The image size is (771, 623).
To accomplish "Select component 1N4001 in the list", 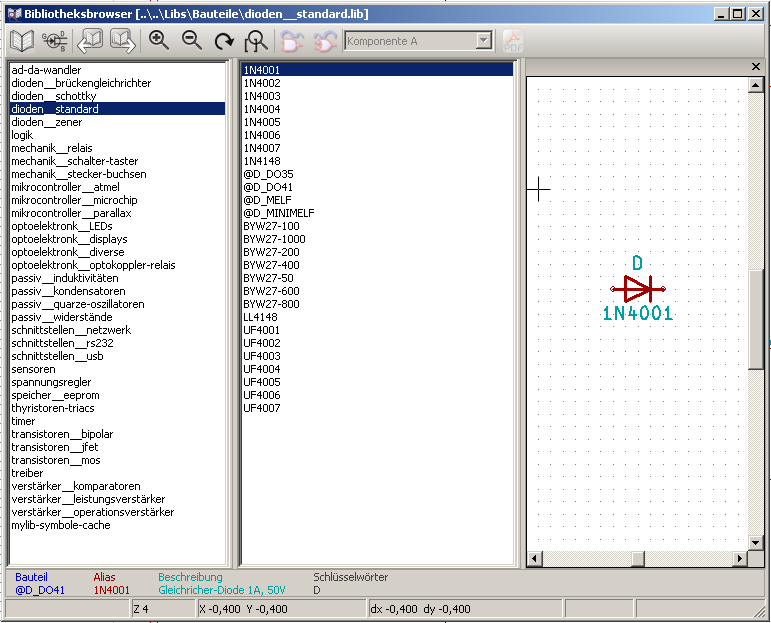I will pos(378,70).
